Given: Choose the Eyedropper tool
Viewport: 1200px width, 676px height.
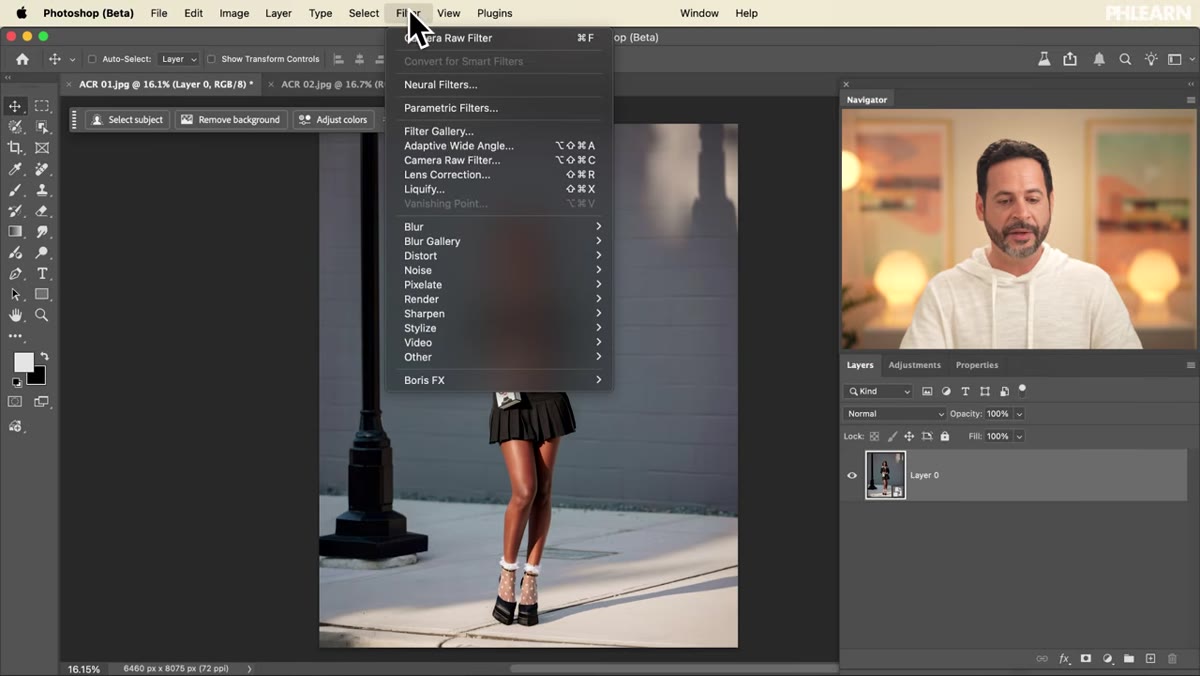Looking at the screenshot, I should [x=15, y=169].
